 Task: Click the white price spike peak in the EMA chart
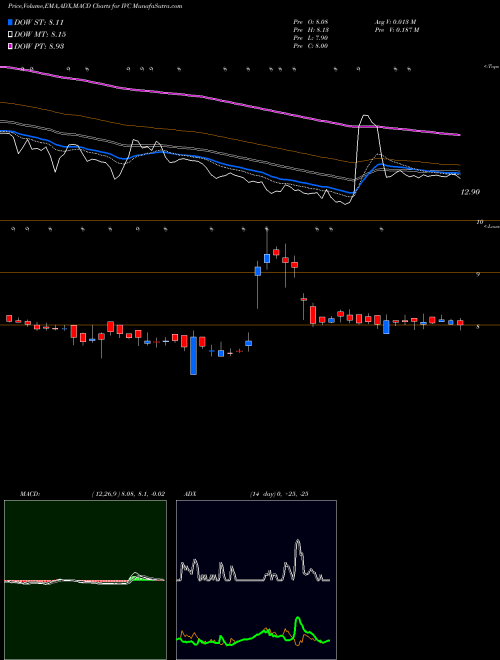click(366, 115)
